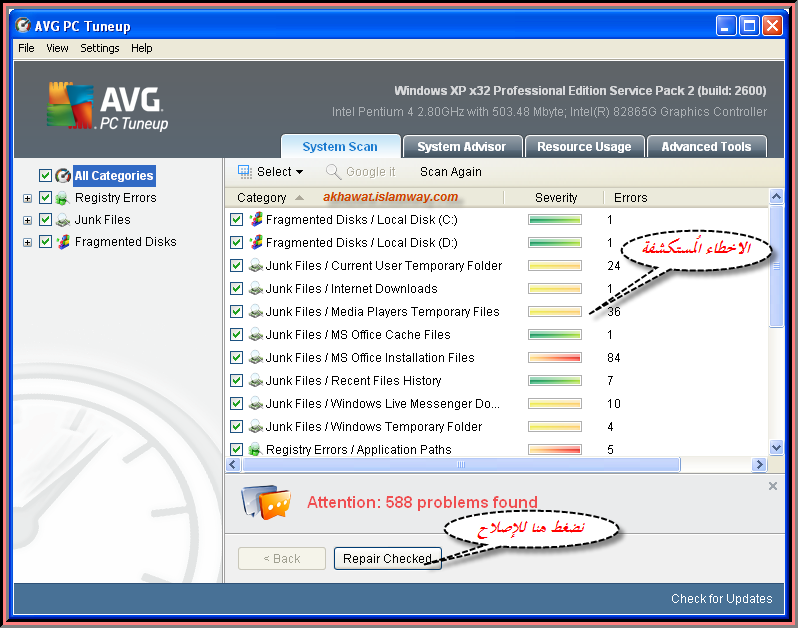Click Scan Again in the toolbar
798x628 pixels.
(450, 172)
